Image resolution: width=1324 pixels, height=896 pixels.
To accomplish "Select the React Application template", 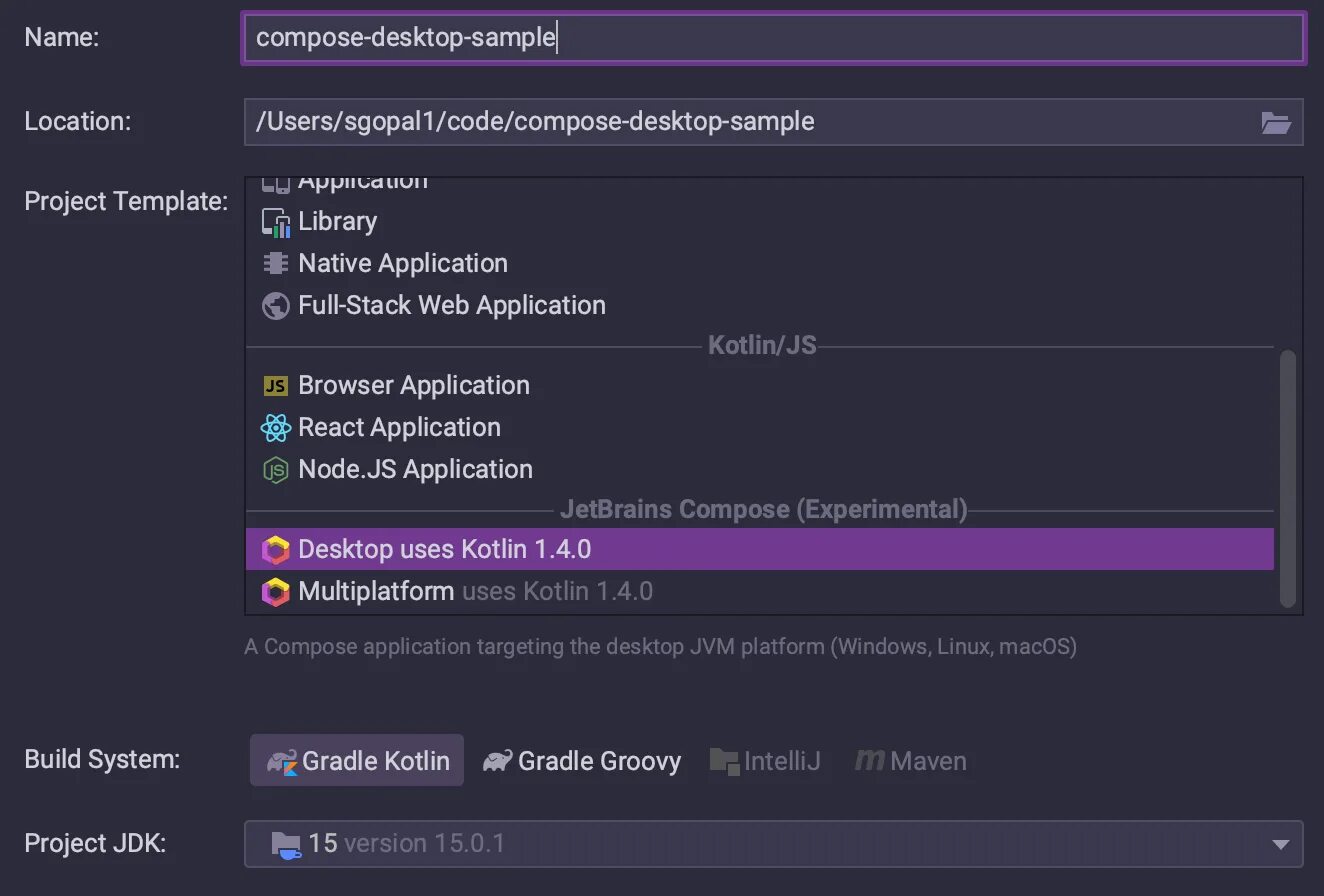I will tap(399, 428).
